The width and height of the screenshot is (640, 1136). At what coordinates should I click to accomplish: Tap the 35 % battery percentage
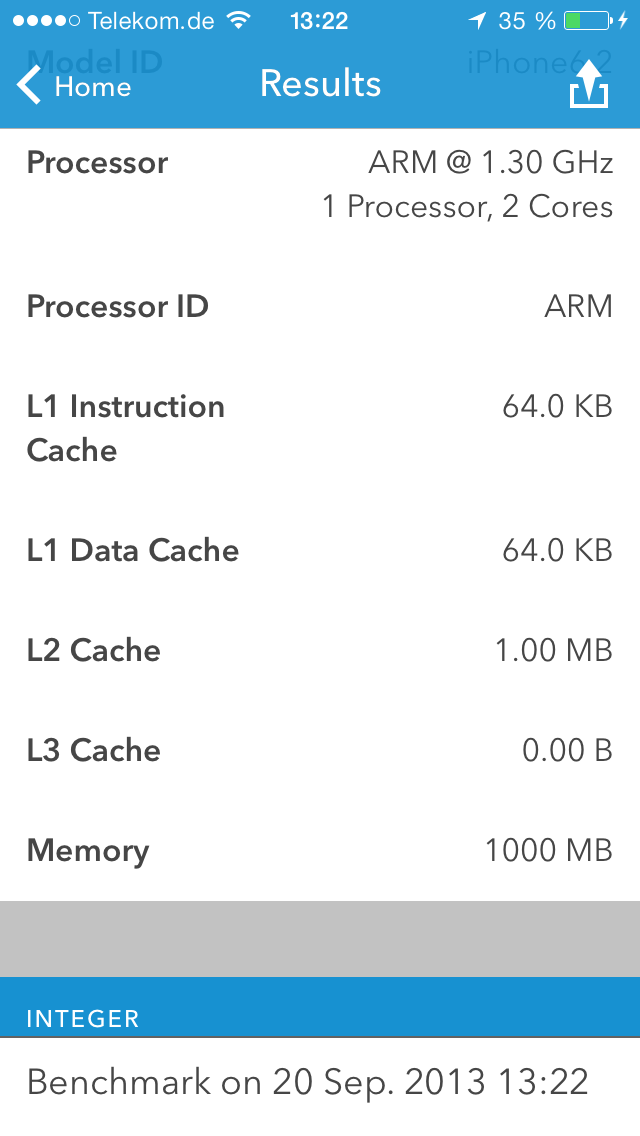(x=527, y=20)
